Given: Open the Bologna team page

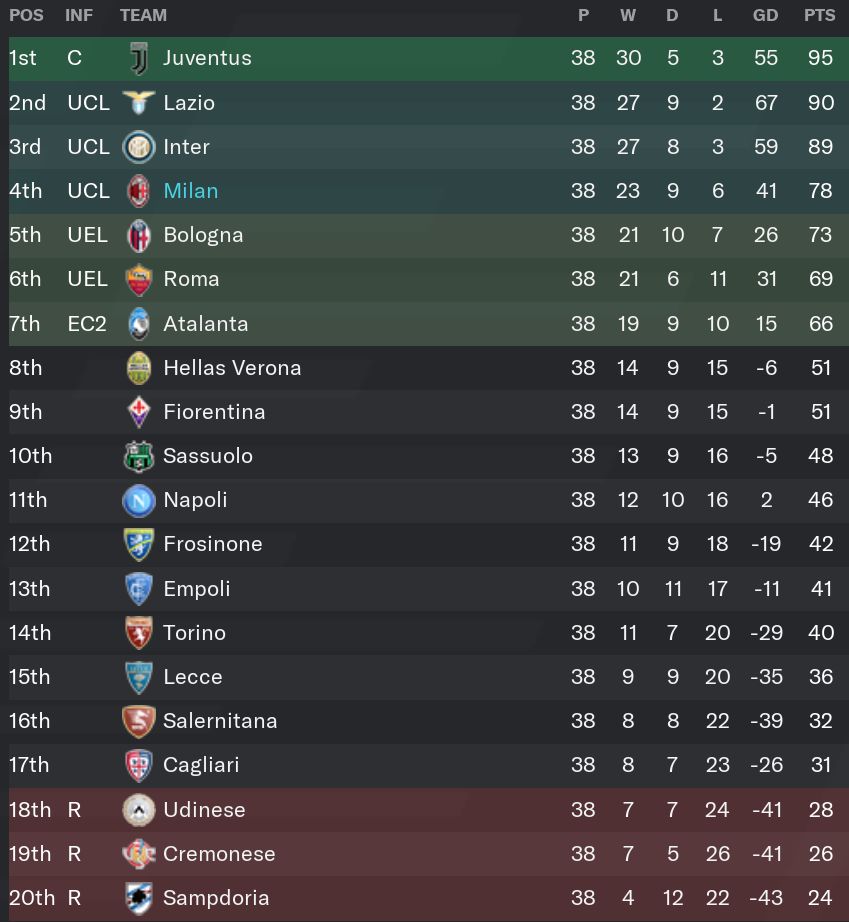Looking at the screenshot, I should point(203,235).
